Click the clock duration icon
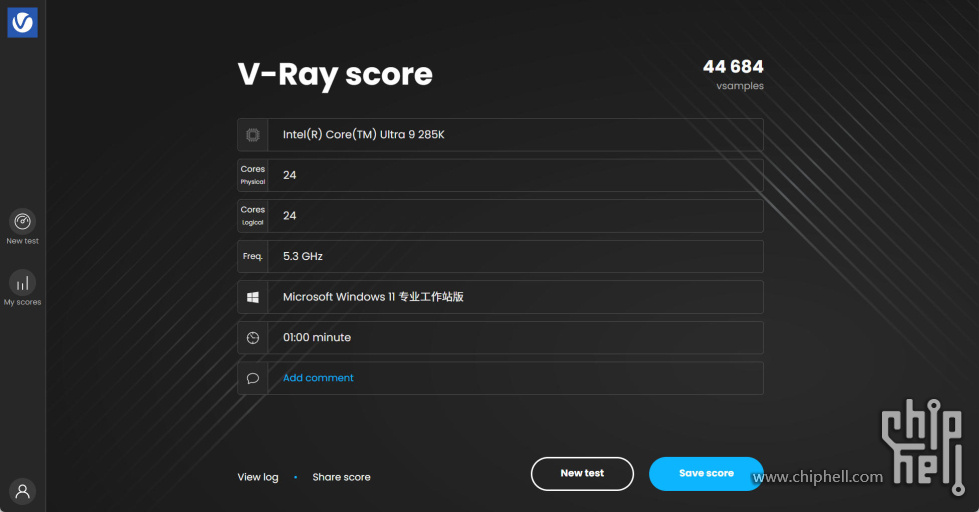 click(x=253, y=338)
